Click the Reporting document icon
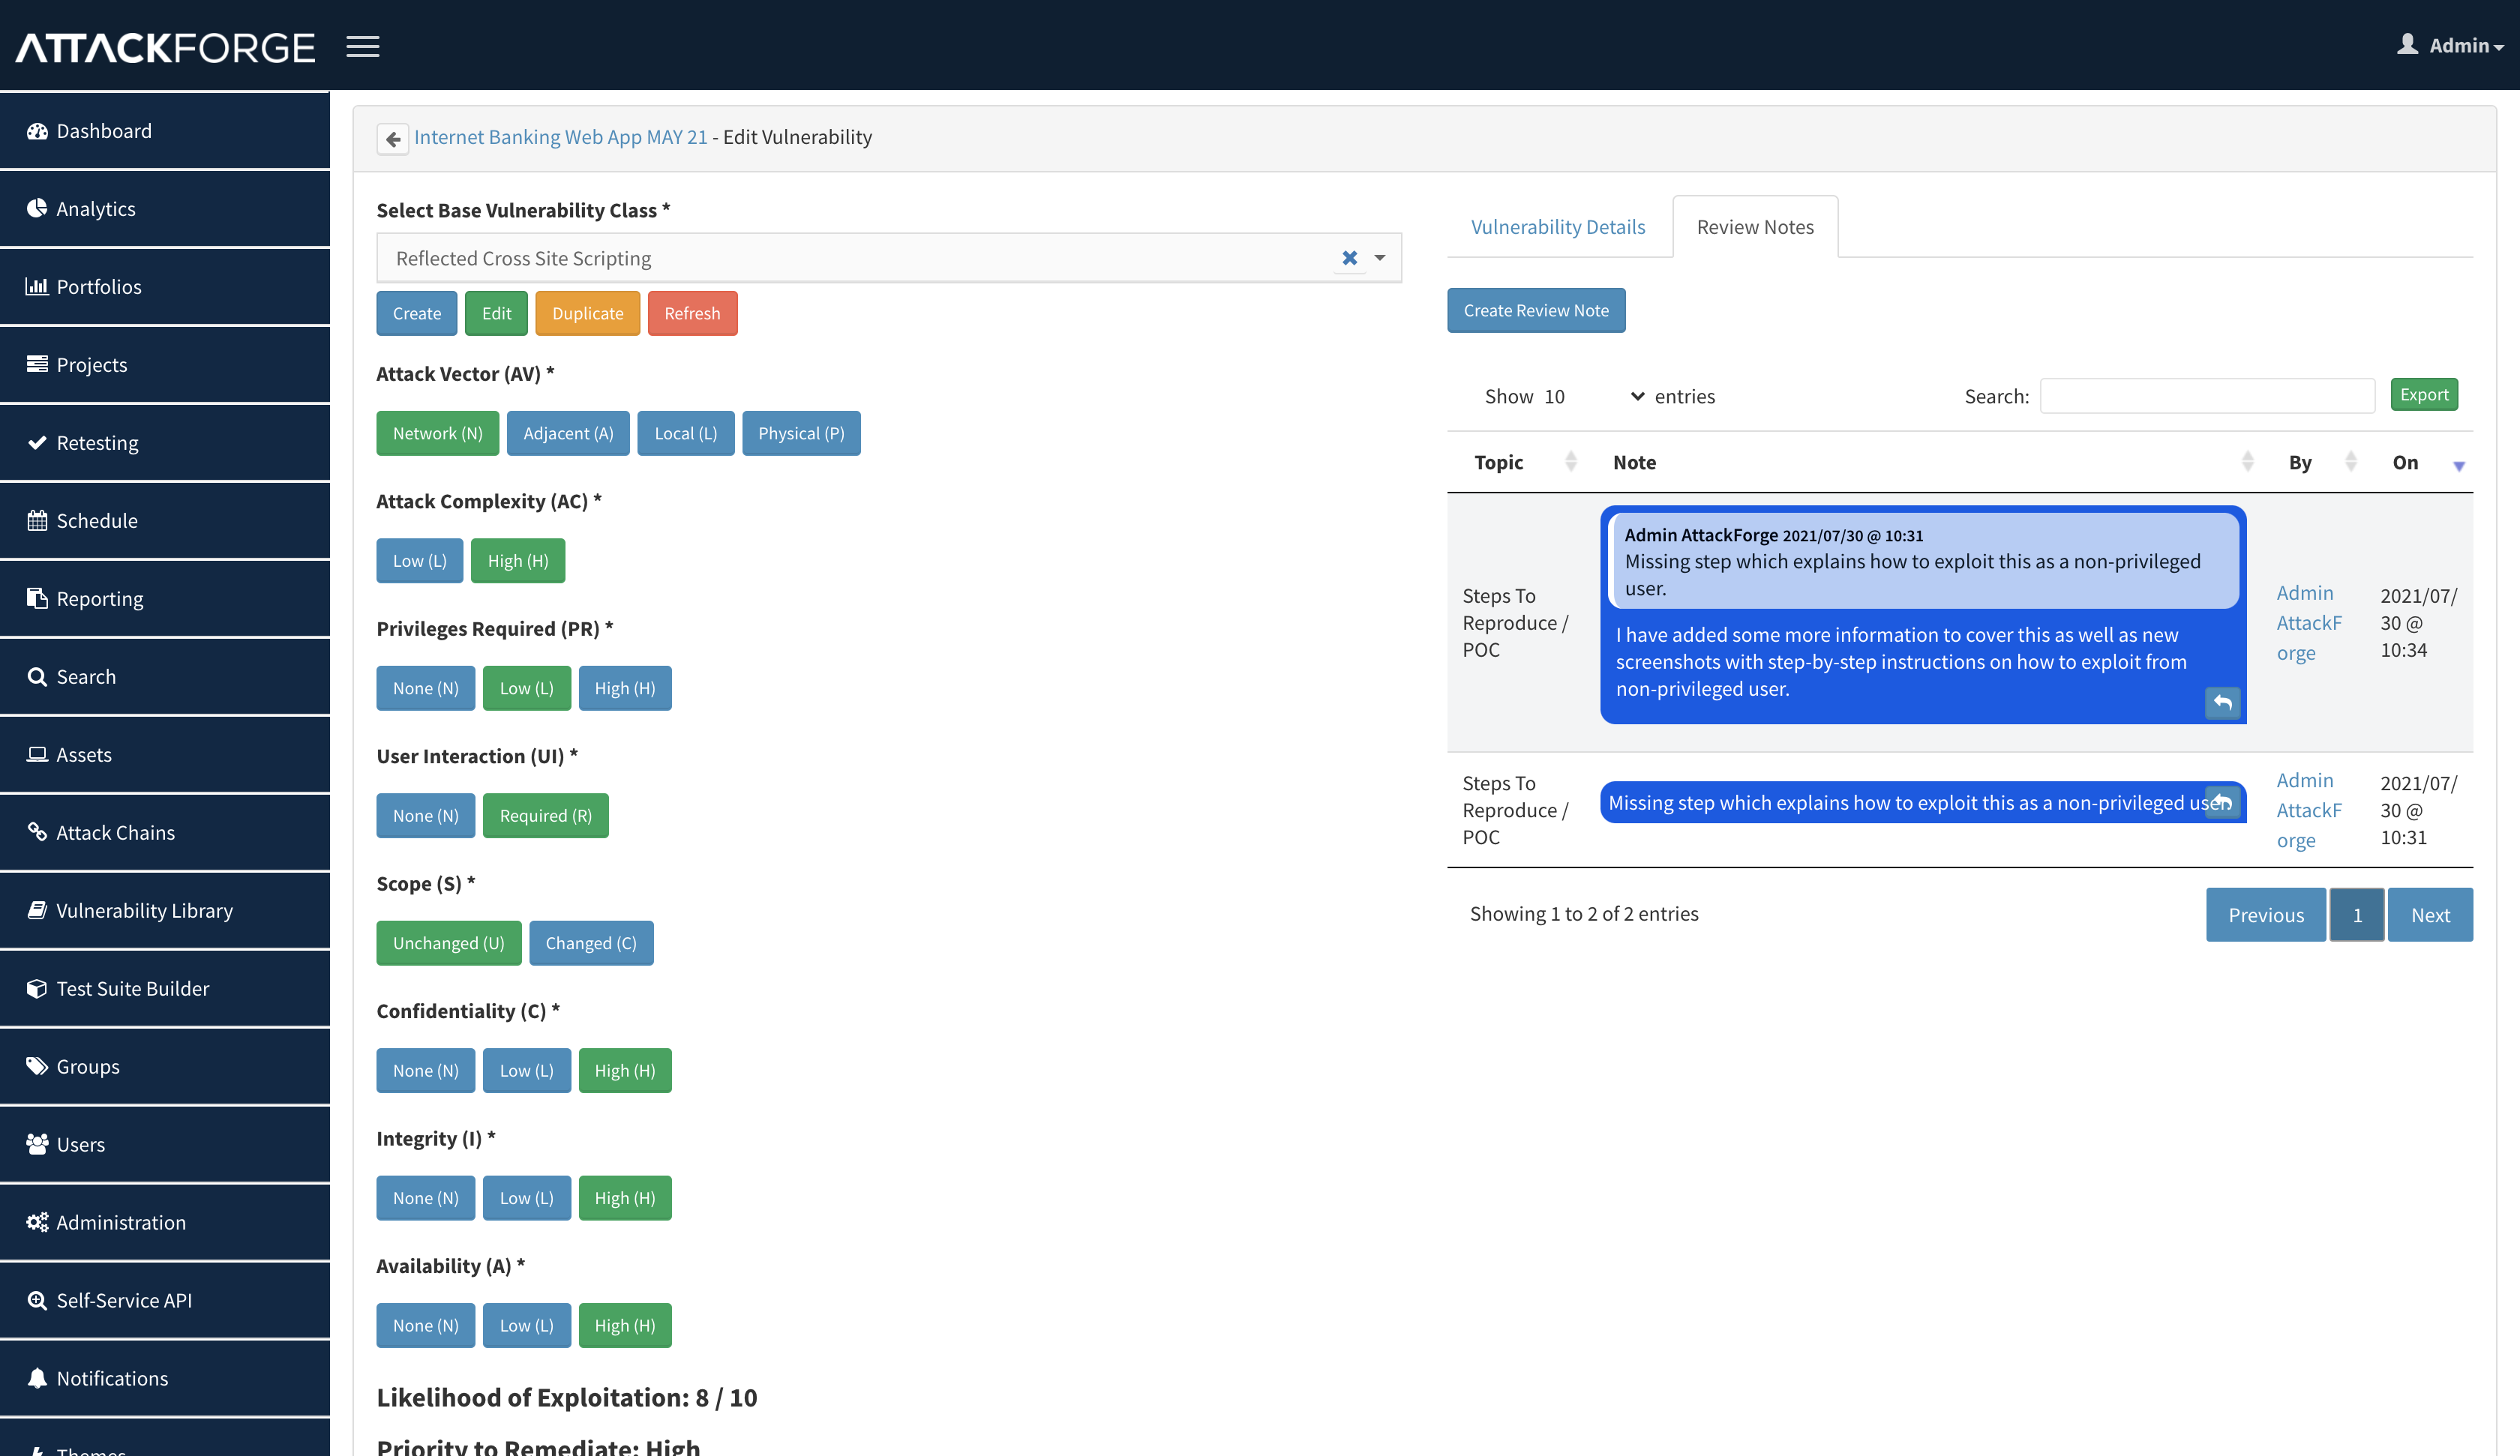Screen dimensions: 2520x1456 point(37,598)
